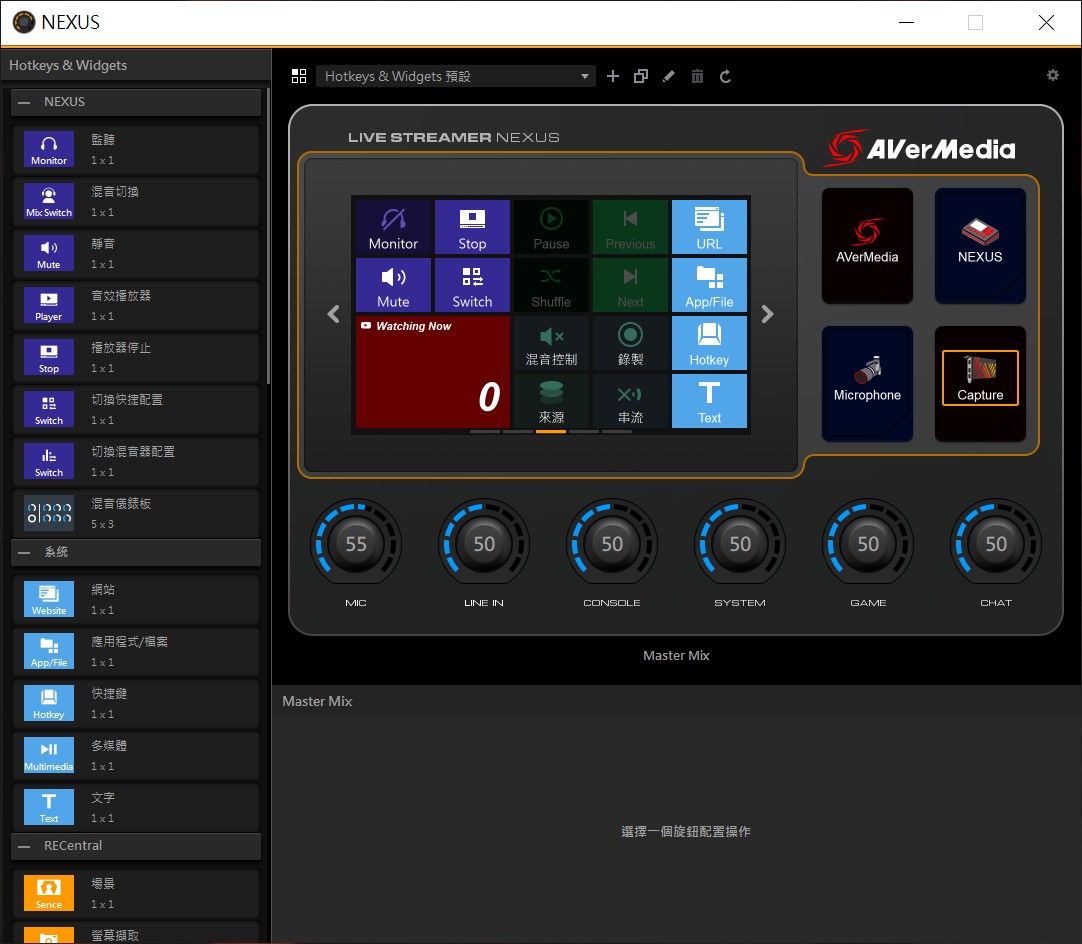Click the Mute tile on the device screen

pos(393,285)
